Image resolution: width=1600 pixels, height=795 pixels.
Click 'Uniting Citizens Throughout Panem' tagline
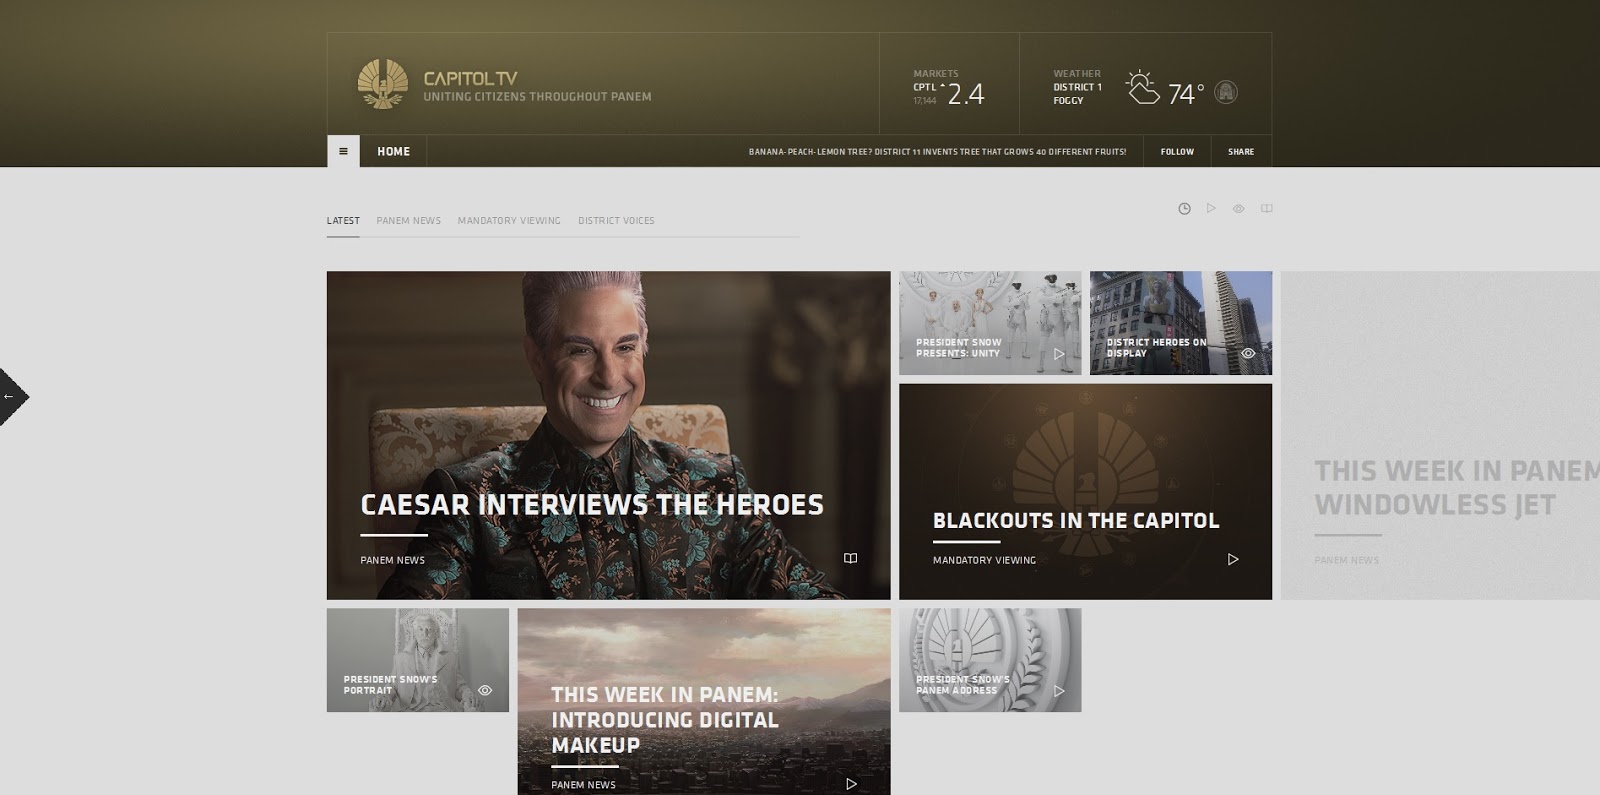click(x=537, y=97)
